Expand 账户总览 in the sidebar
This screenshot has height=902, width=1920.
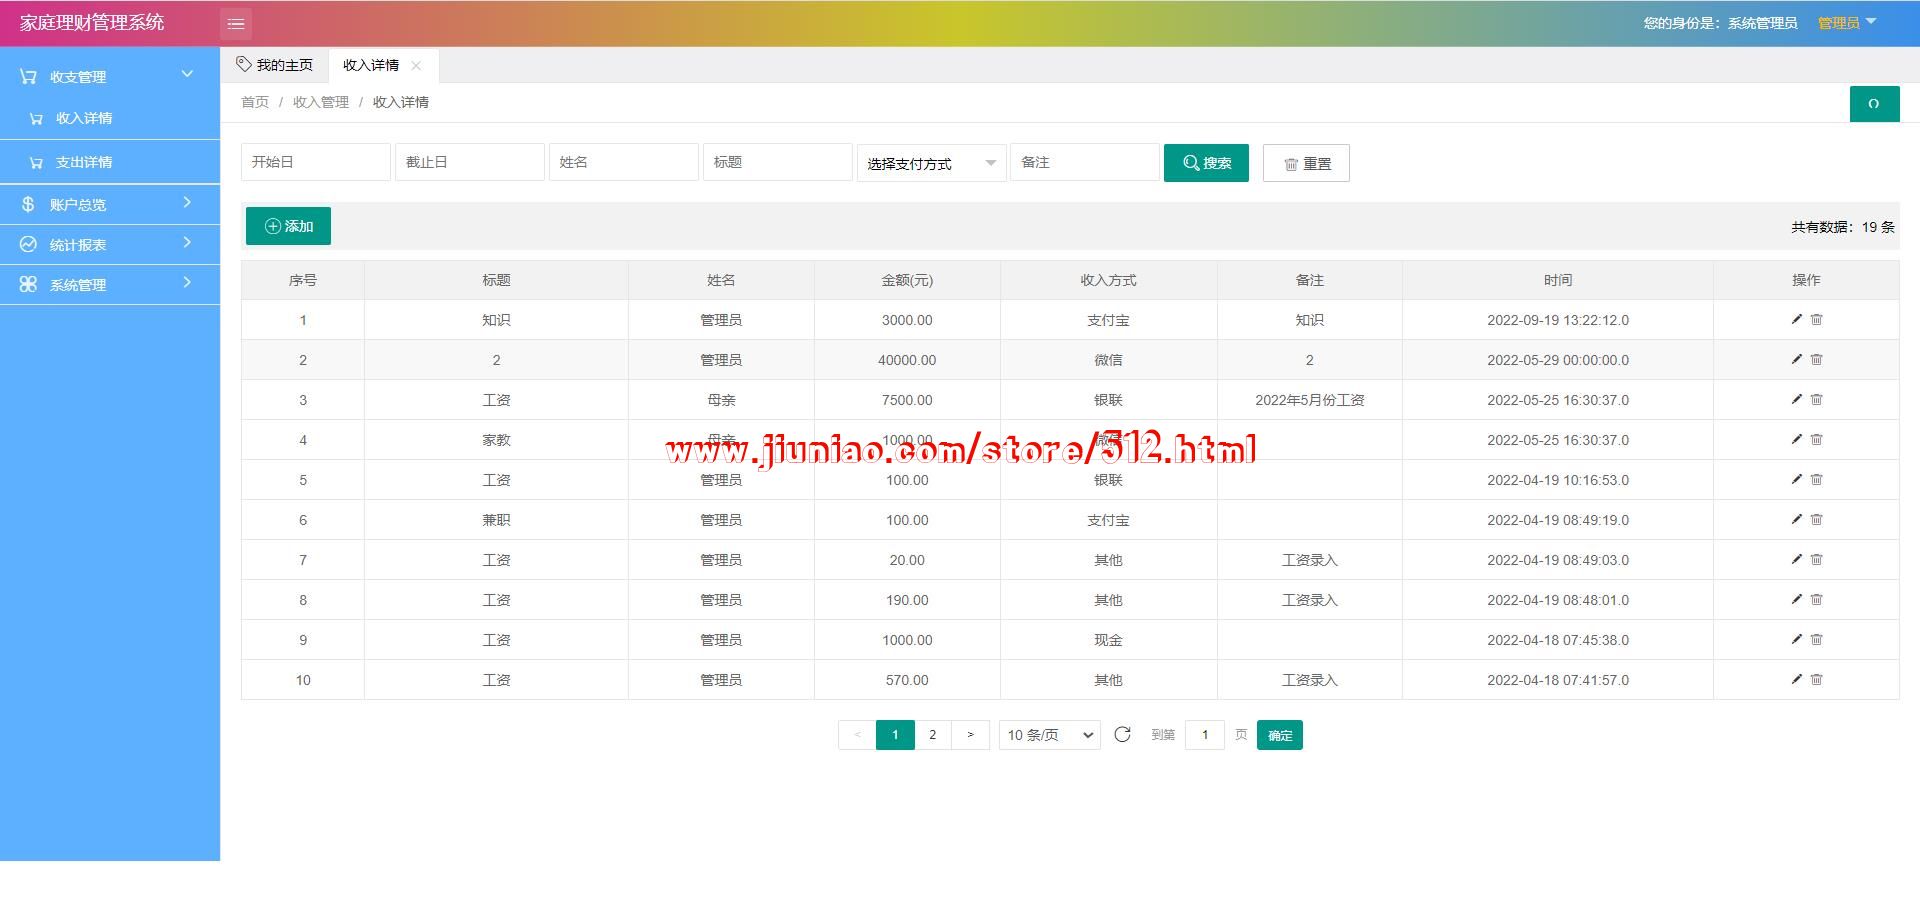pos(110,204)
